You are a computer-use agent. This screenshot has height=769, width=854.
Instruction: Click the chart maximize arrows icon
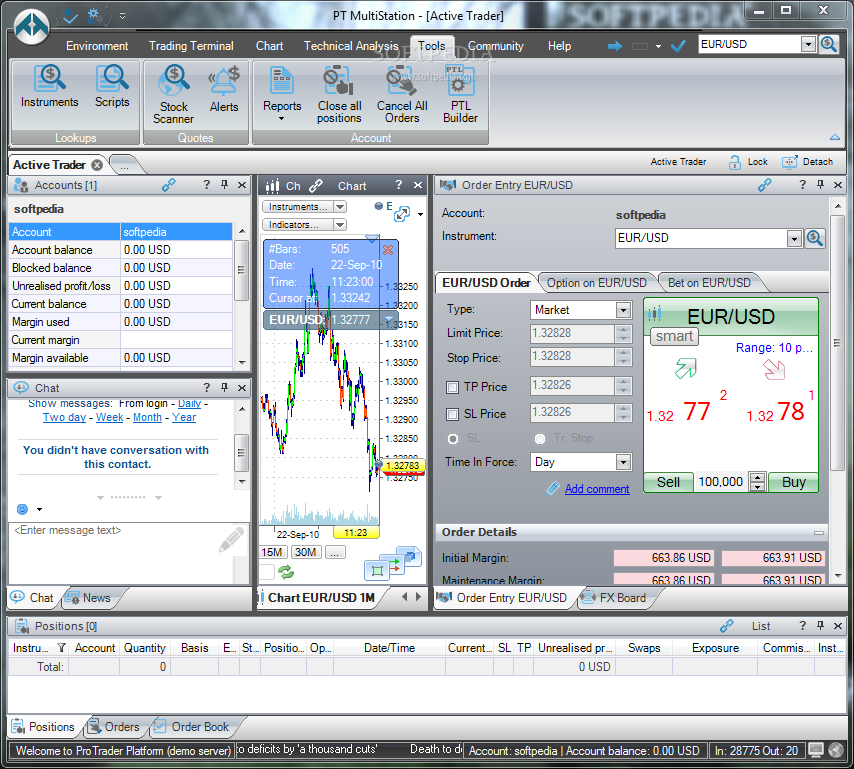click(x=402, y=214)
